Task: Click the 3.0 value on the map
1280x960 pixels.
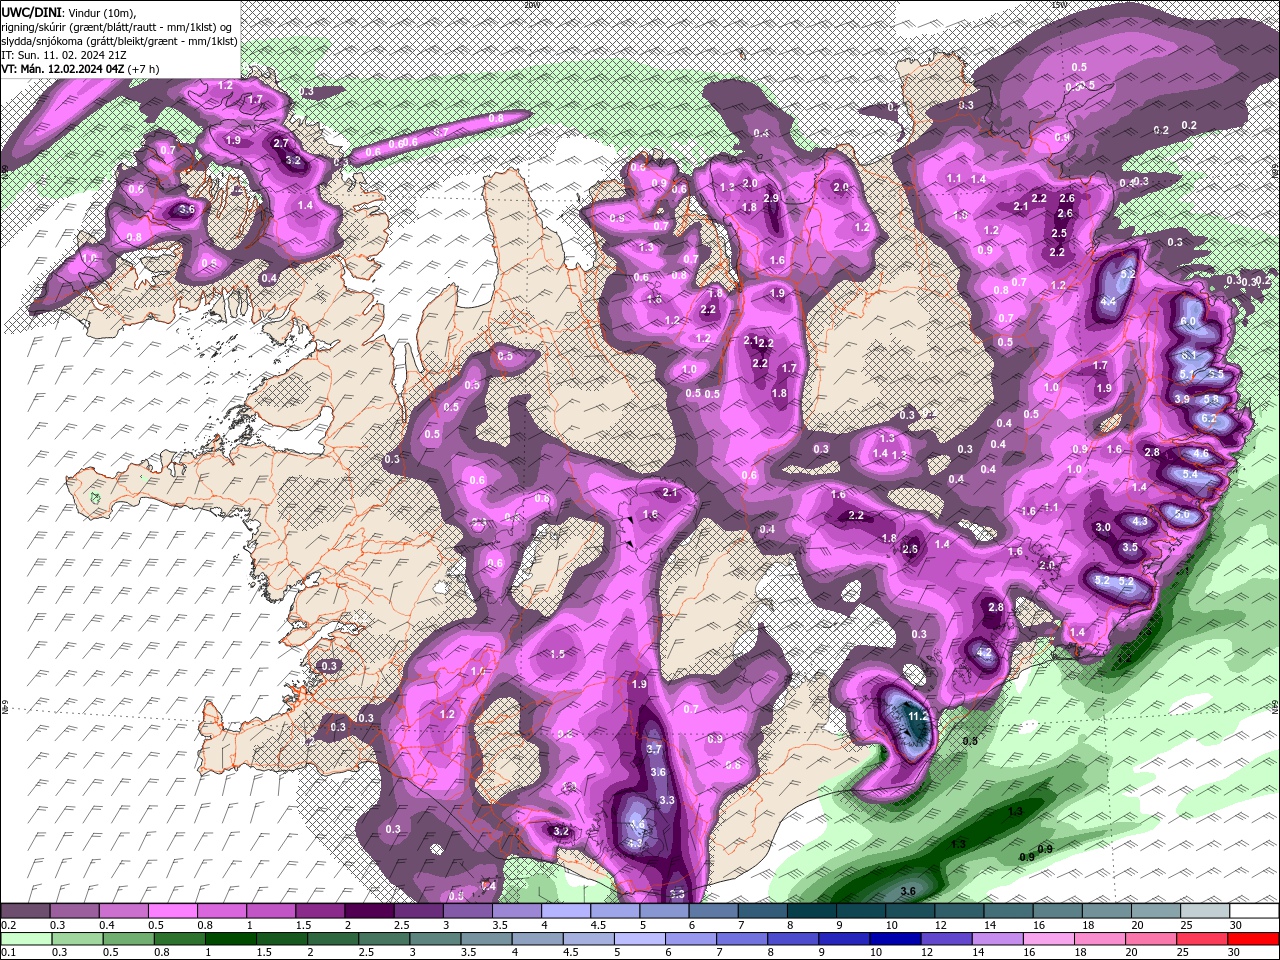Action: click(x=1103, y=527)
